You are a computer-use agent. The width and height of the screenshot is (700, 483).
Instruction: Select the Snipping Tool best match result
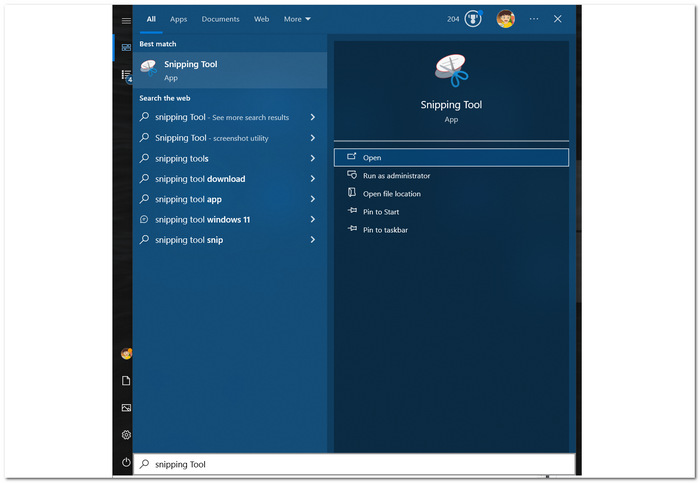[x=230, y=70]
